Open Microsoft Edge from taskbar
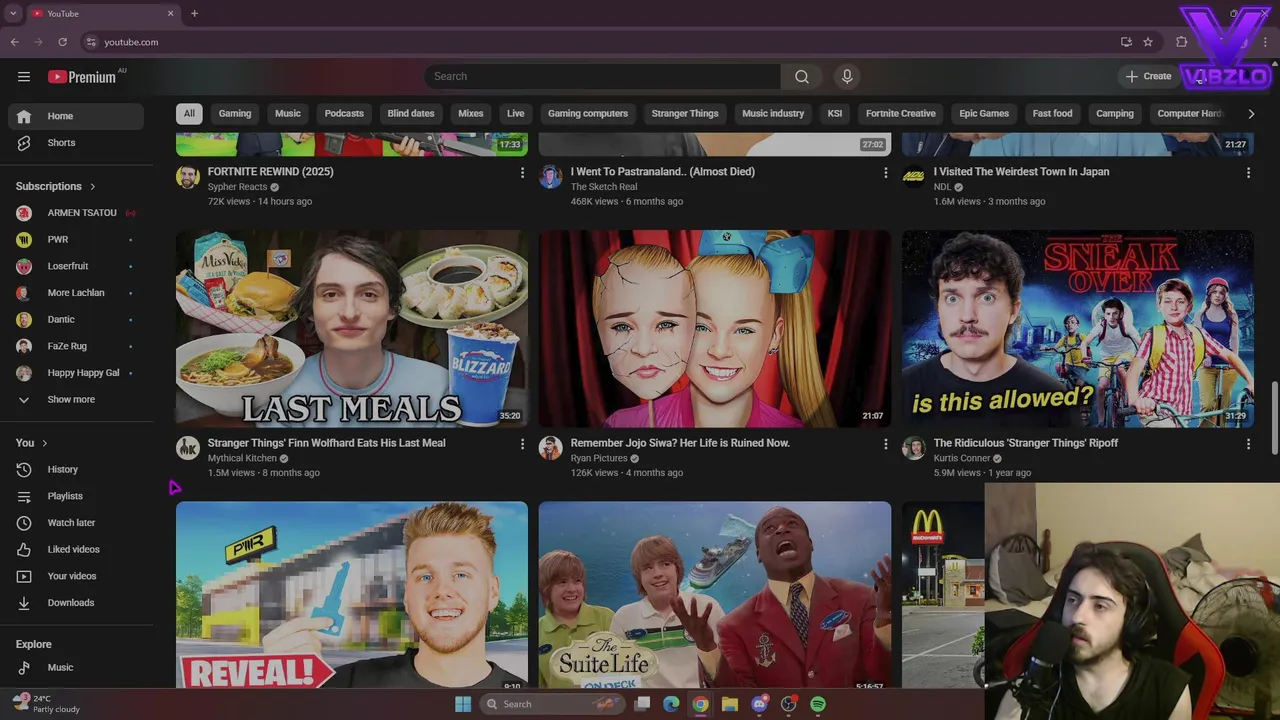The height and width of the screenshot is (720, 1280). (x=671, y=704)
